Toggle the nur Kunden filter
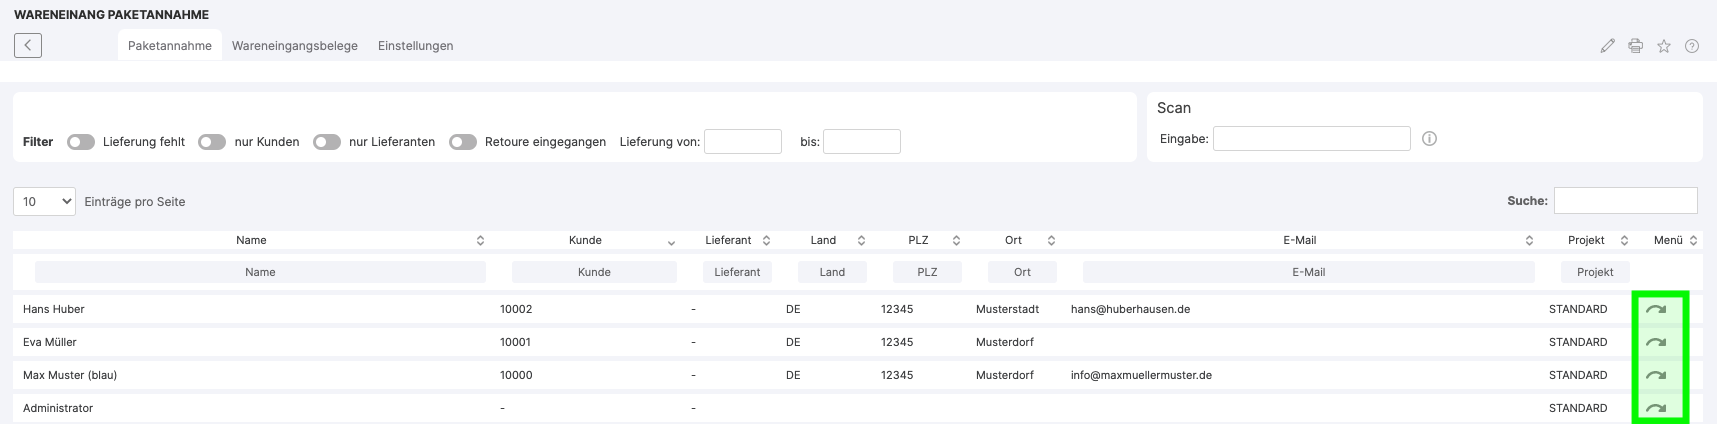The image size is (1717, 424). click(x=212, y=142)
